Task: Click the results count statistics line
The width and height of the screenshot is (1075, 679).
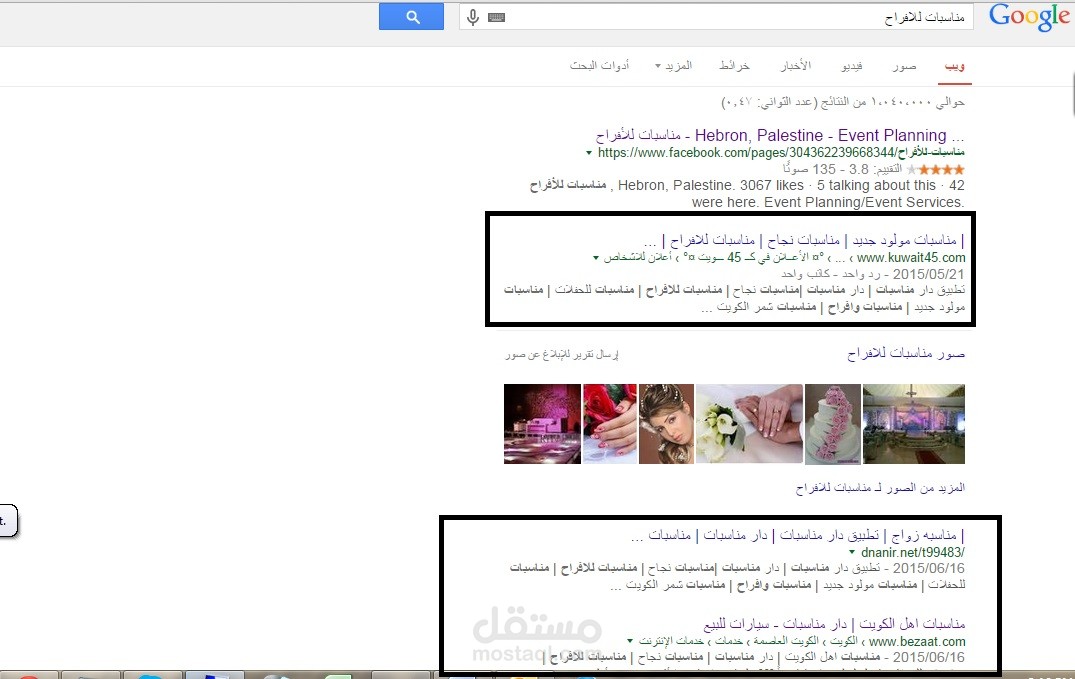Action: tap(843, 102)
